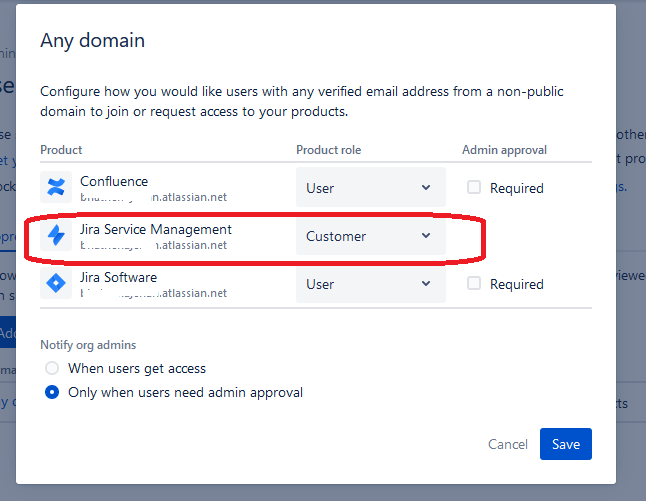The width and height of the screenshot is (646, 501).
Task: Click the Jira Service Management icon
Action: coord(55,235)
